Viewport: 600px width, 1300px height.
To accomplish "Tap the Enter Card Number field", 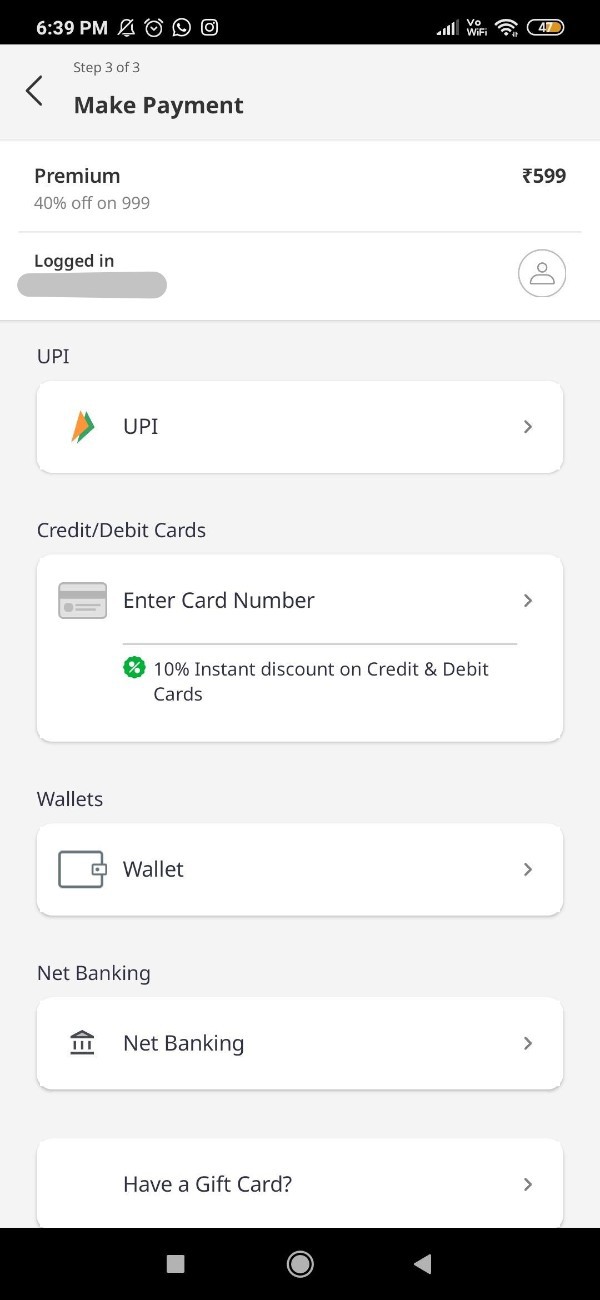I will 300,600.
